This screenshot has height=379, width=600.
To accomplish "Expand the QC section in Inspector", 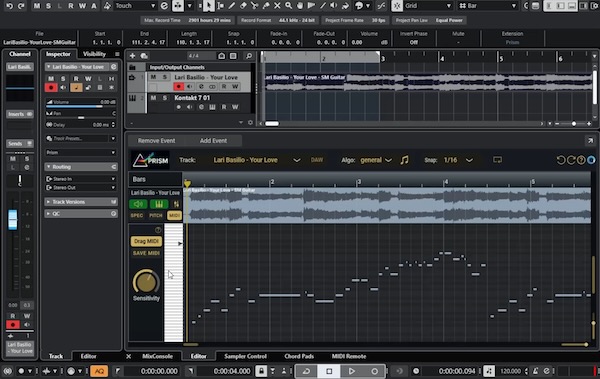I will click(x=81, y=214).
